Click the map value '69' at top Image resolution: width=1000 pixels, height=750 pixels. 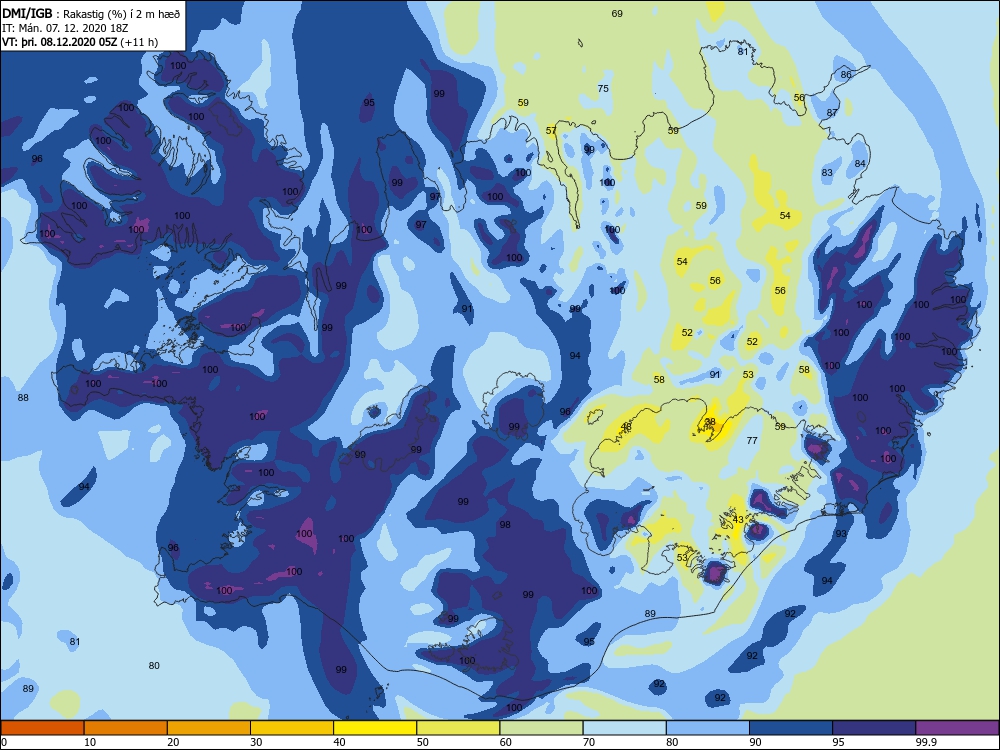(617, 13)
